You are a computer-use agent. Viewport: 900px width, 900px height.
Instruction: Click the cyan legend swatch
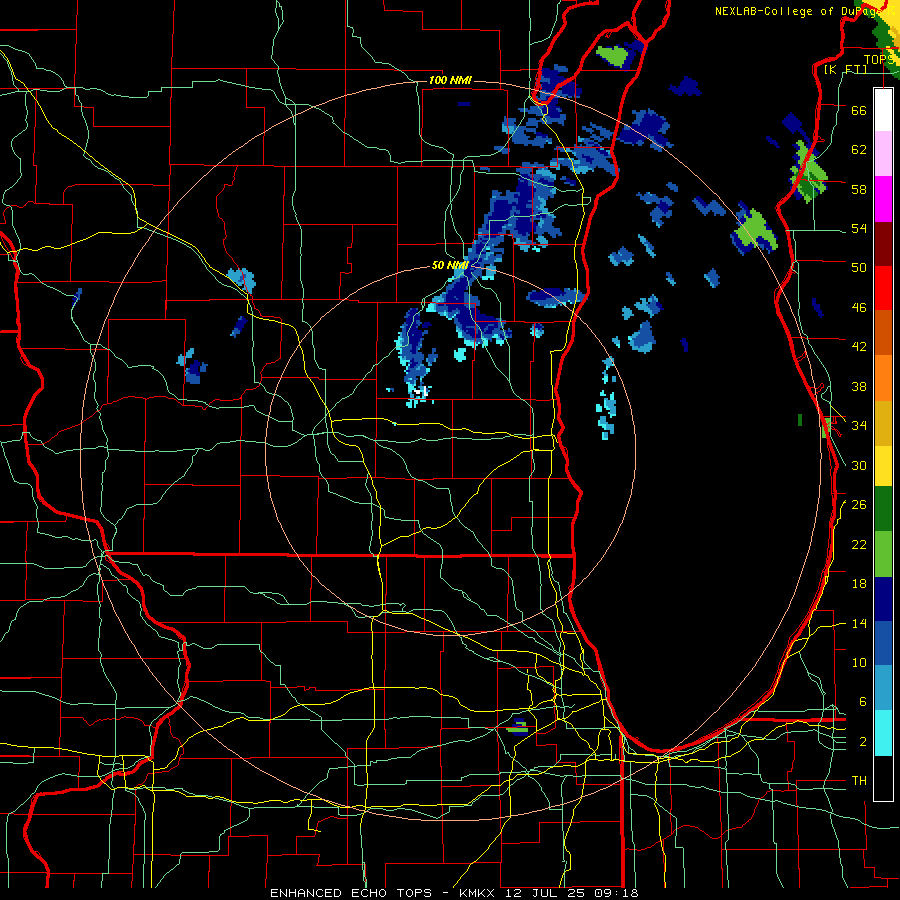point(883,733)
